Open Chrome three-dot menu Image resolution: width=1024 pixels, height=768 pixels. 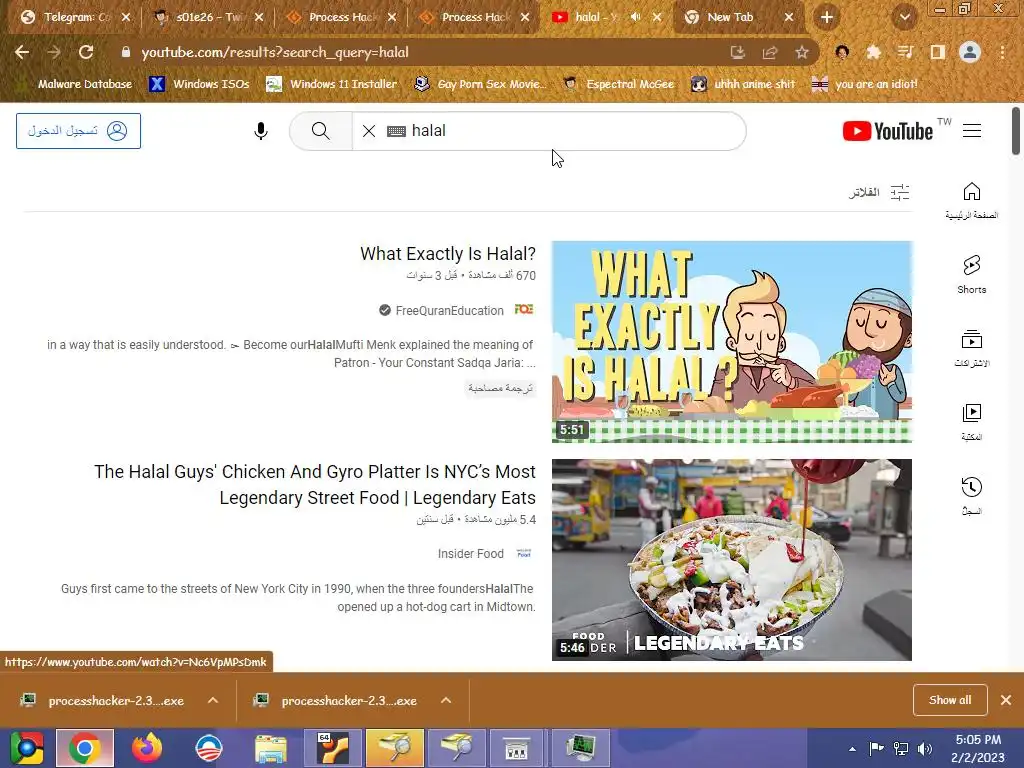pyautogui.click(x=1002, y=52)
